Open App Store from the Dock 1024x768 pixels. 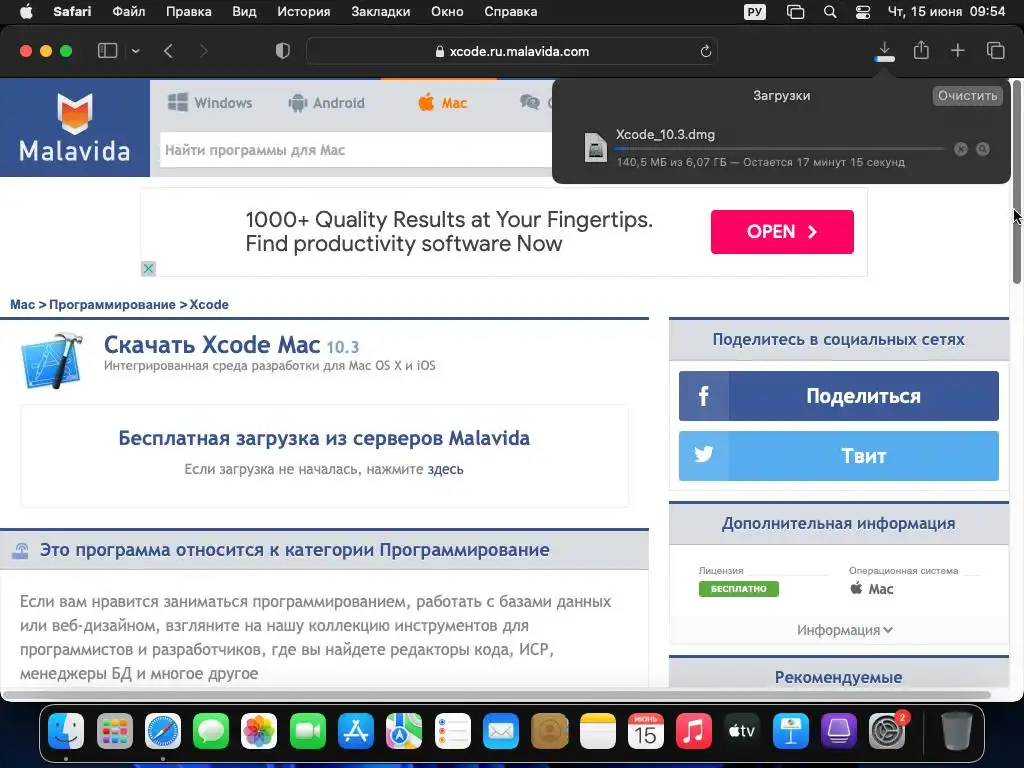[x=356, y=731]
